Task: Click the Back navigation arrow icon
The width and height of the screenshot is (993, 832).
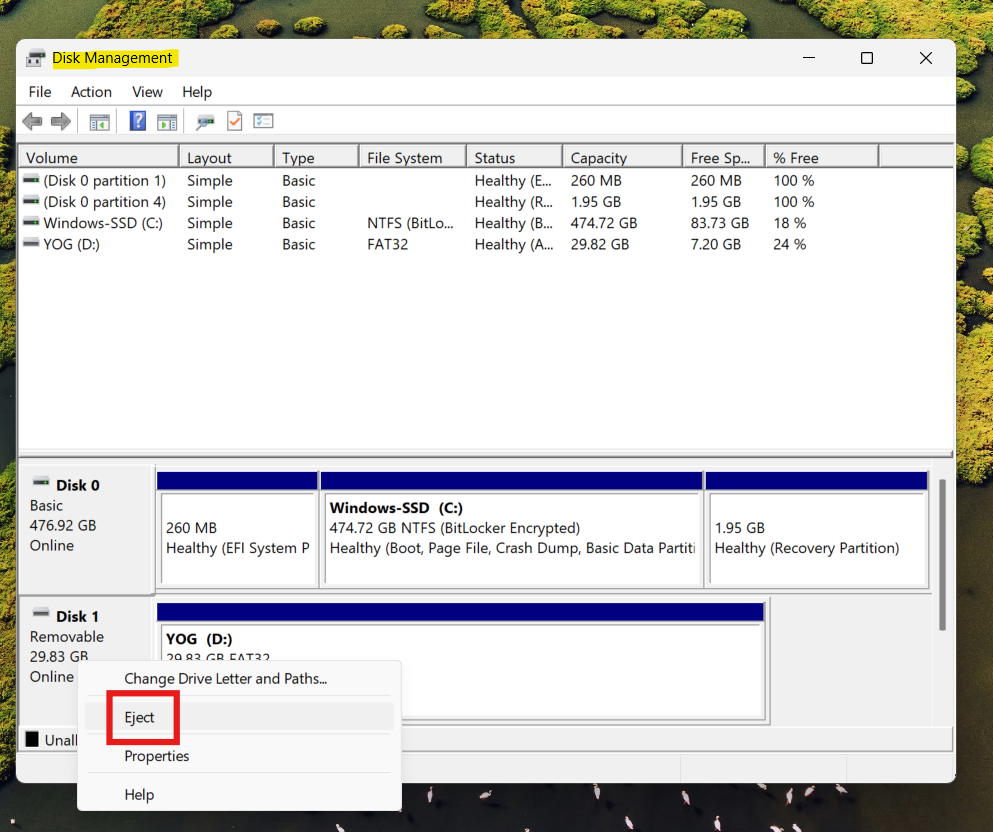Action: [x=32, y=121]
